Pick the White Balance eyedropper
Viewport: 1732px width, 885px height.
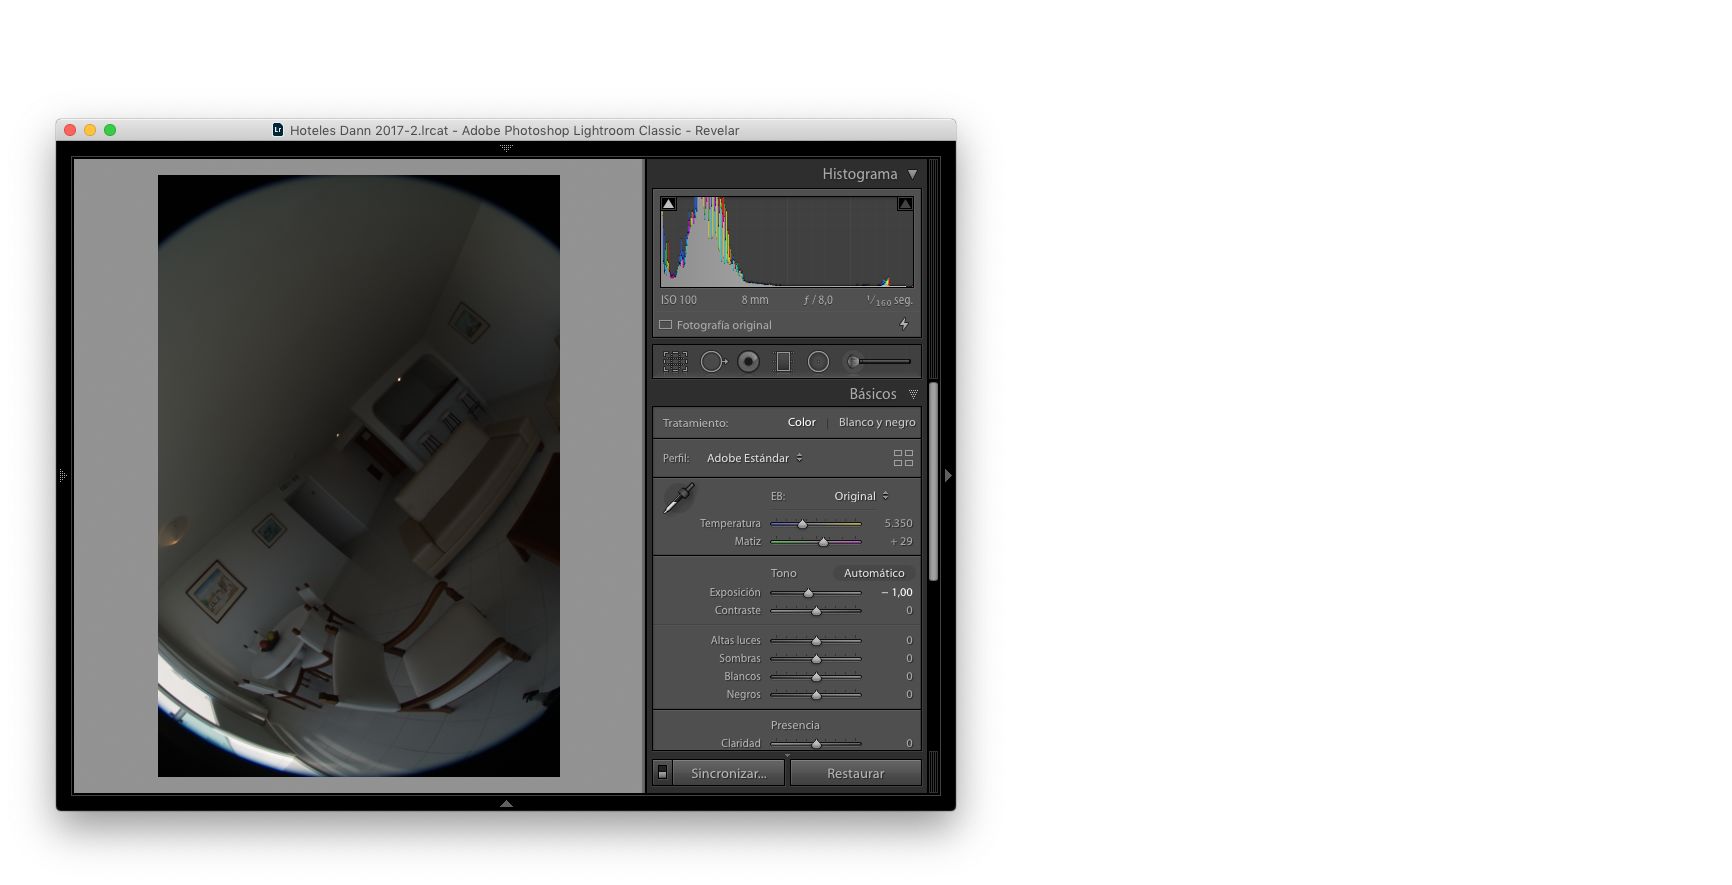point(679,497)
